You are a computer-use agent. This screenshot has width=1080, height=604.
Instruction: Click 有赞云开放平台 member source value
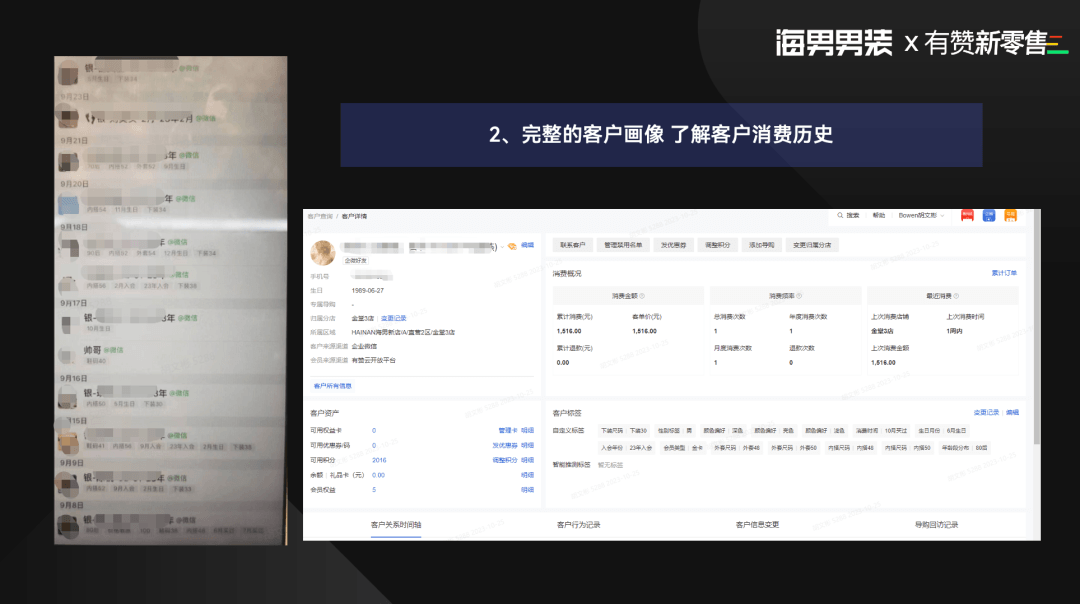tap(373, 360)
